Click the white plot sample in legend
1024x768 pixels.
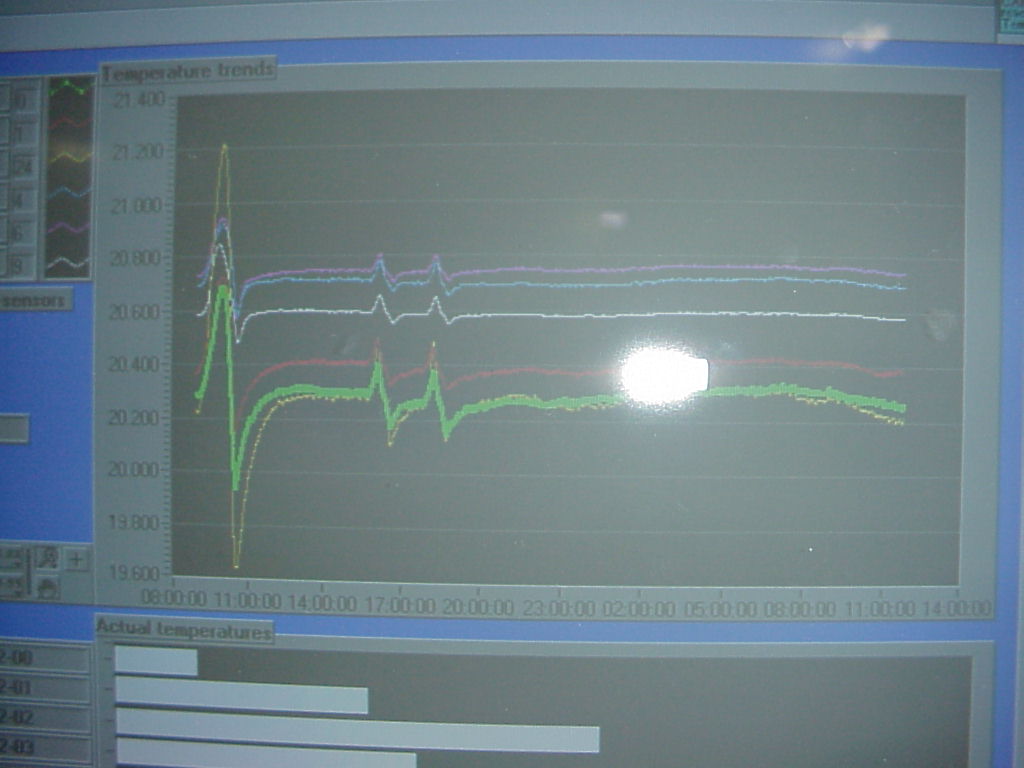(x=69, y=263)
